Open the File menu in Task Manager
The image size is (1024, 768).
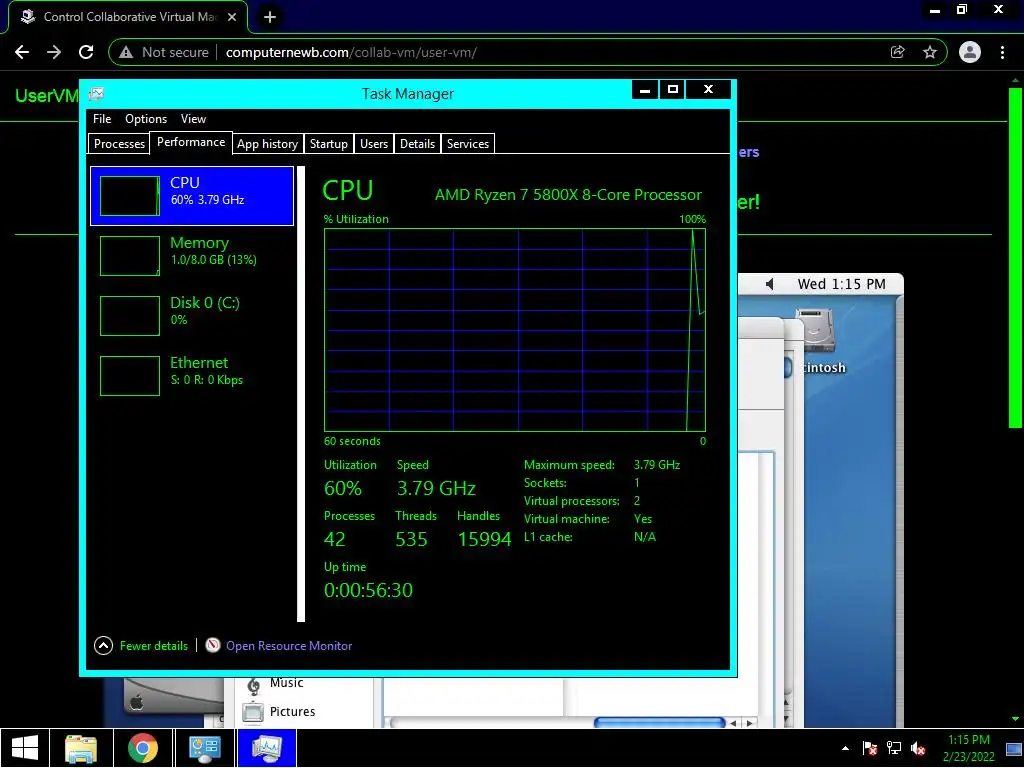(102, 119)
